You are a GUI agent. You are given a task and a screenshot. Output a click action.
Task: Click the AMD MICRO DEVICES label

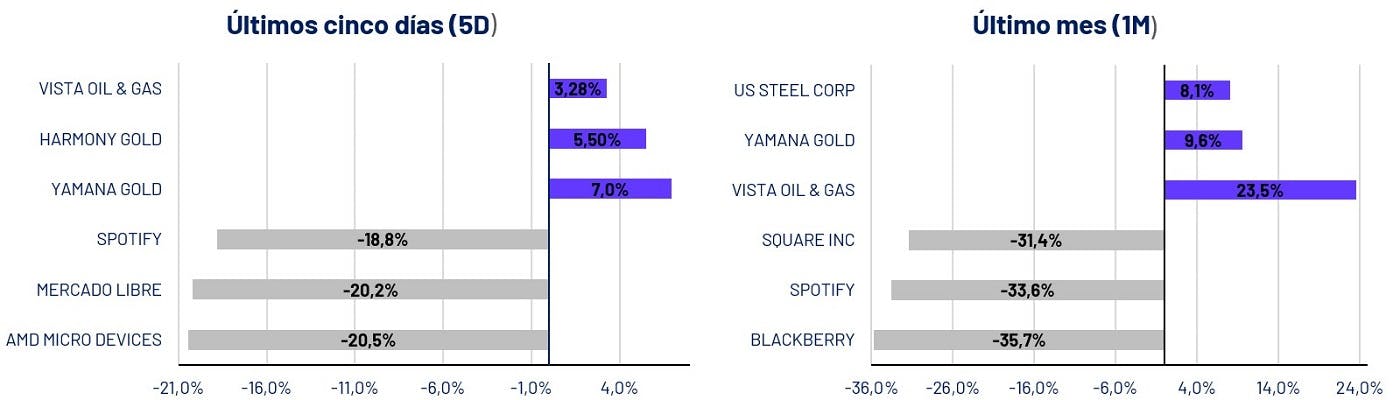[x=84, y=340]
